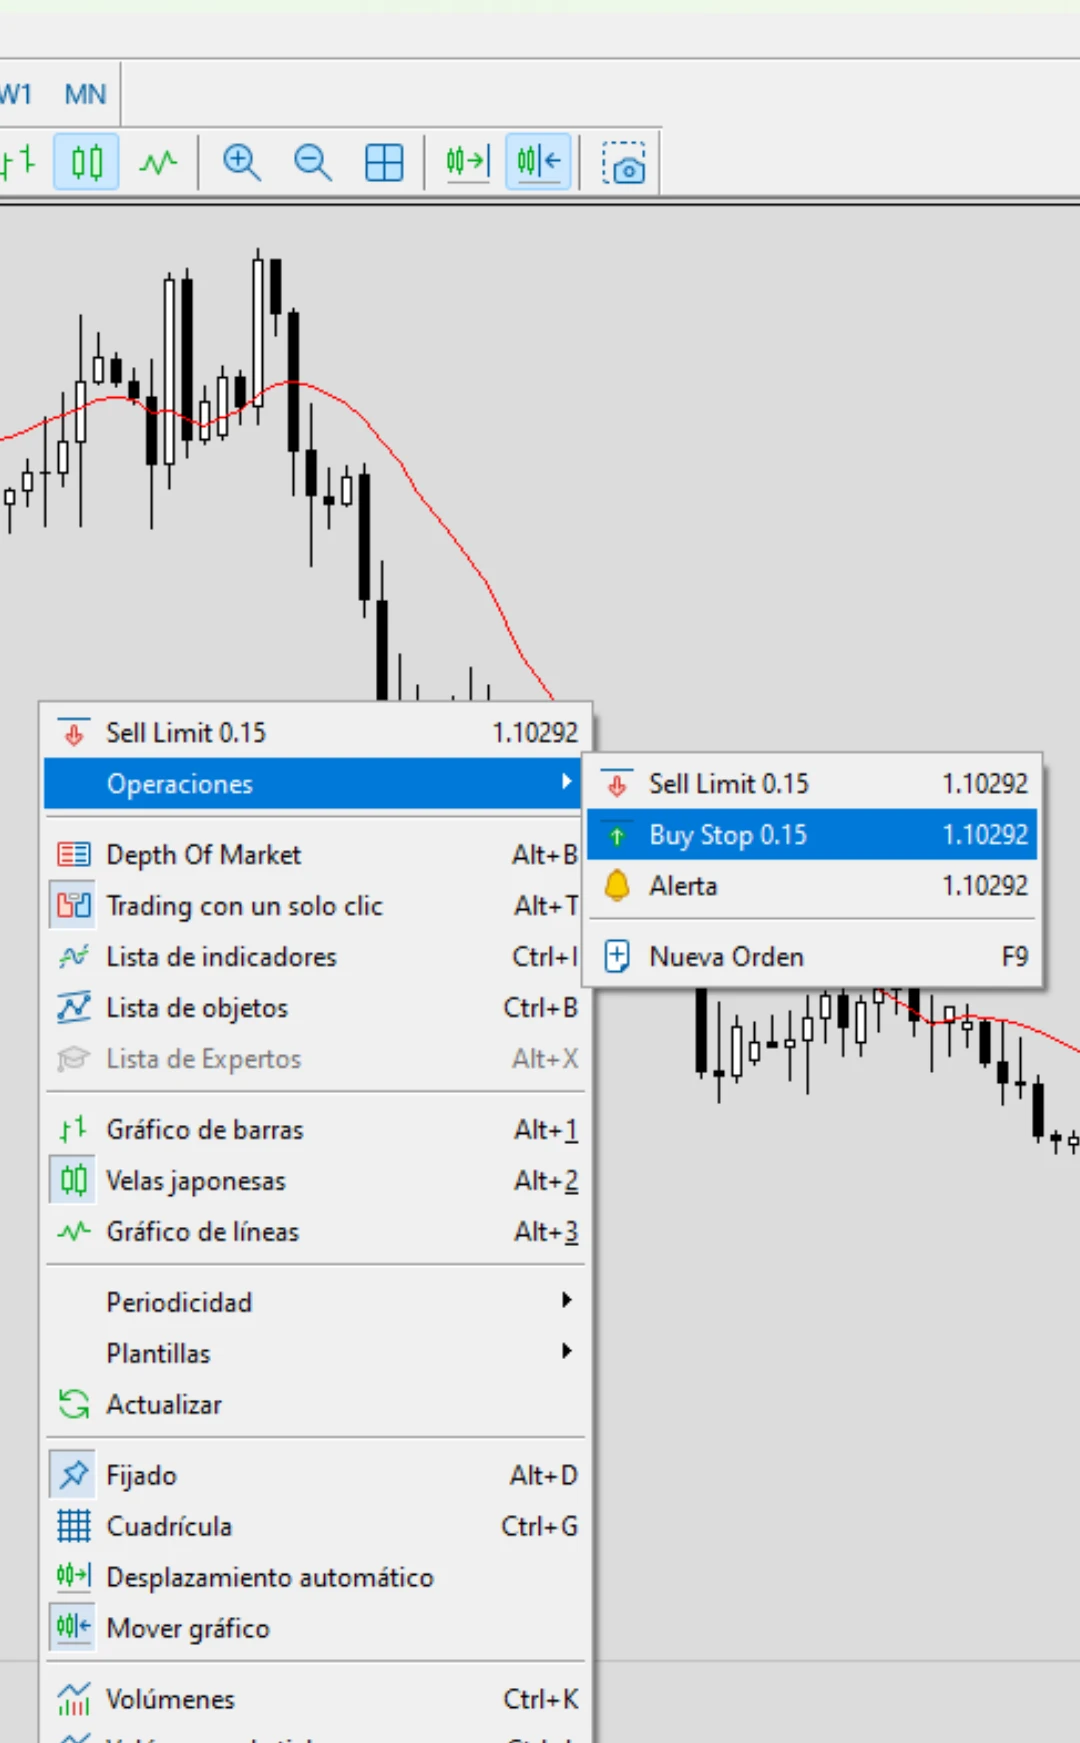Viewport: 1080px width, 1743px height.
Task: Toggle chart shift icon in toolbar
Action: [x=538, y=162]
